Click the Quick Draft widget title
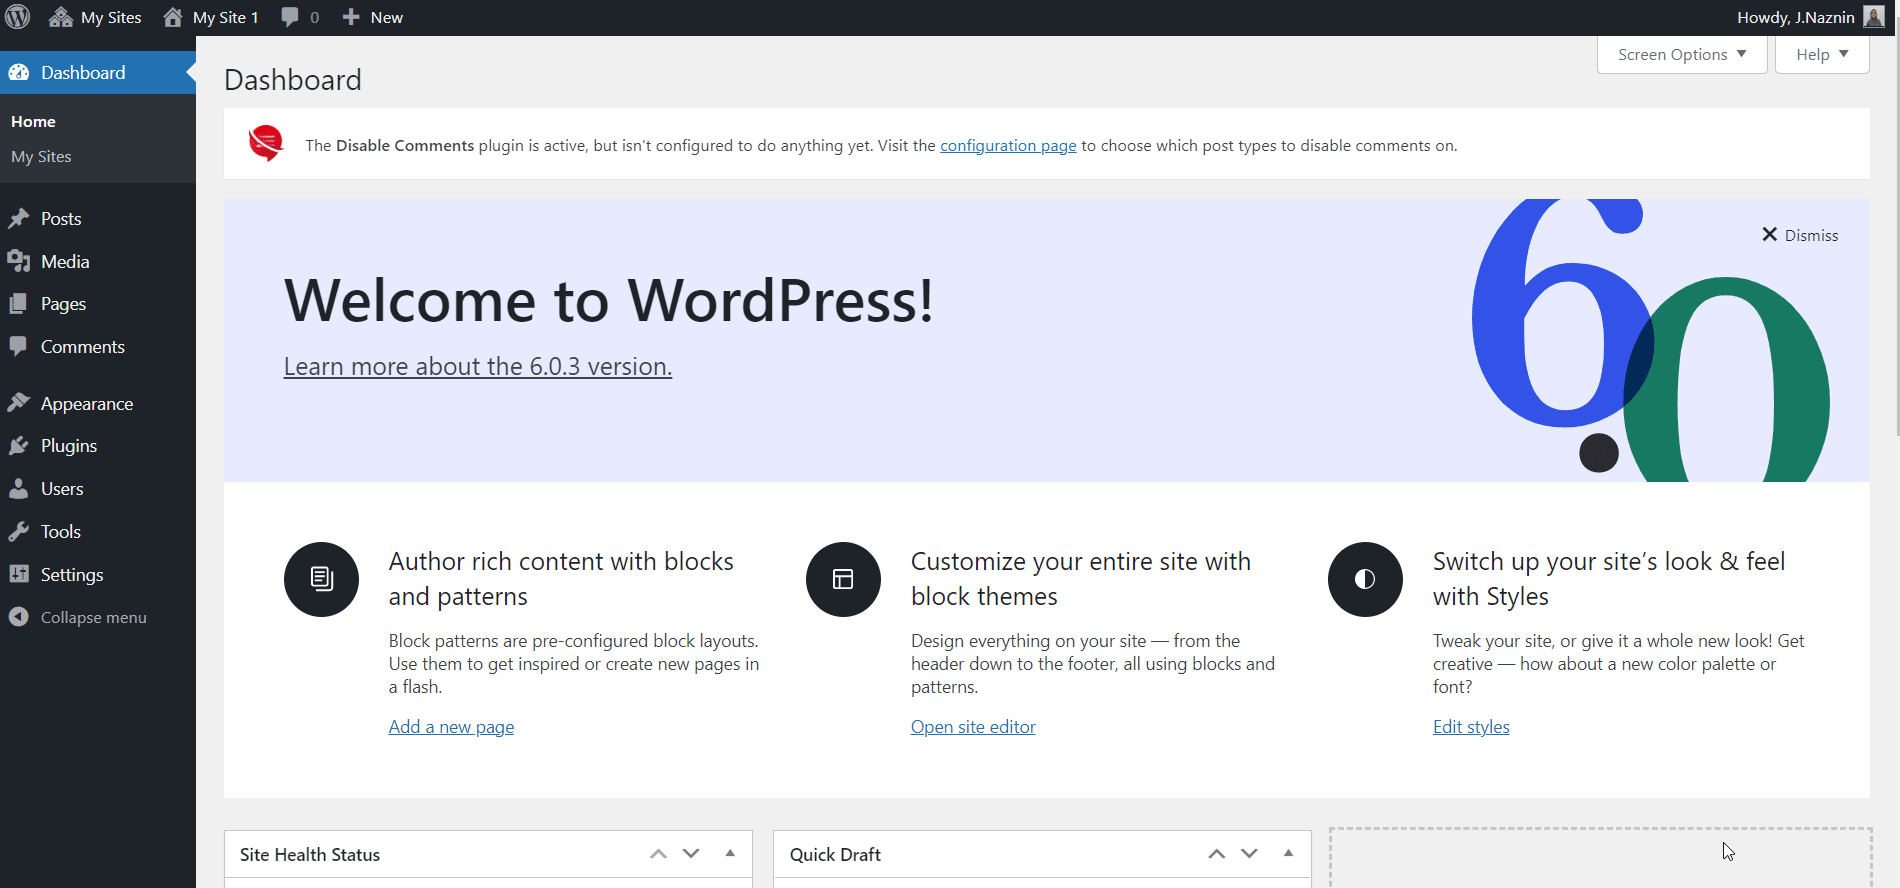Viewport: 1900px width, 888px height. 835,854
